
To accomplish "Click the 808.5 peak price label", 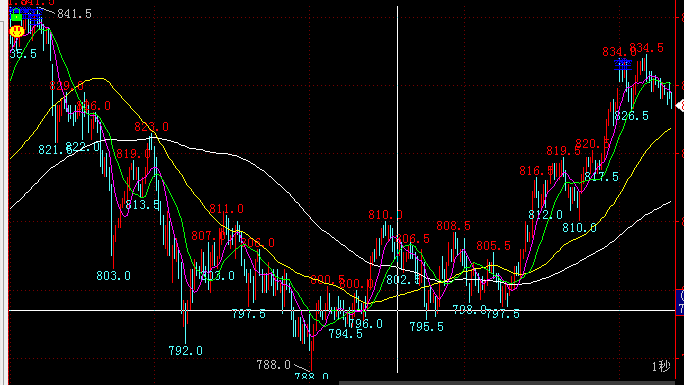I will coord(454,226).
